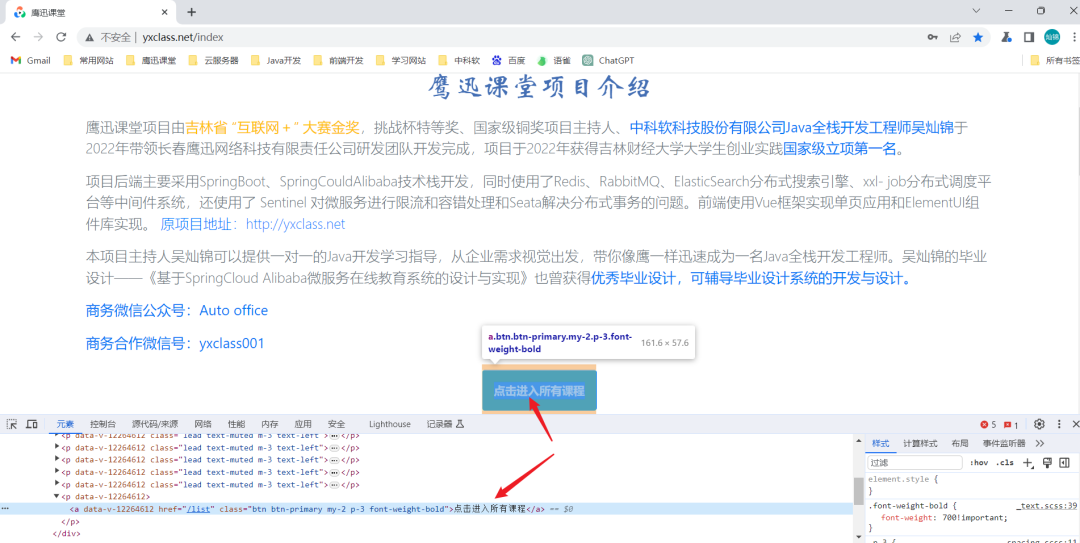This screenshot has width=1080, height=543.
Task: Toggle the device toolbar icon in DevTools
Action: (x=32, y=424)
